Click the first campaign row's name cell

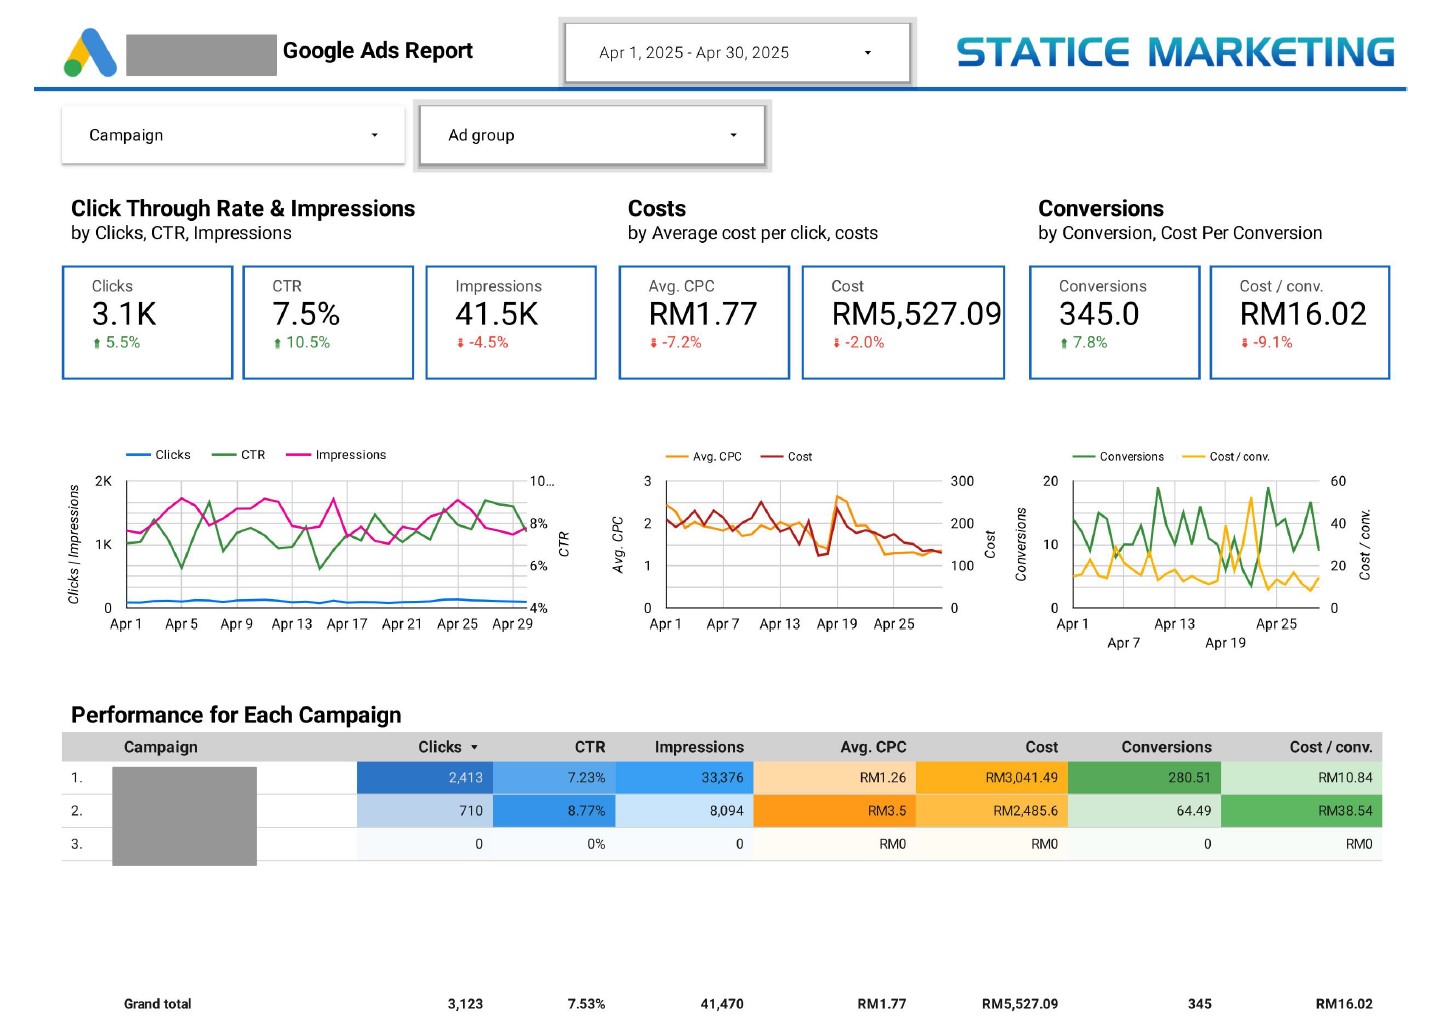pos(184,778)
